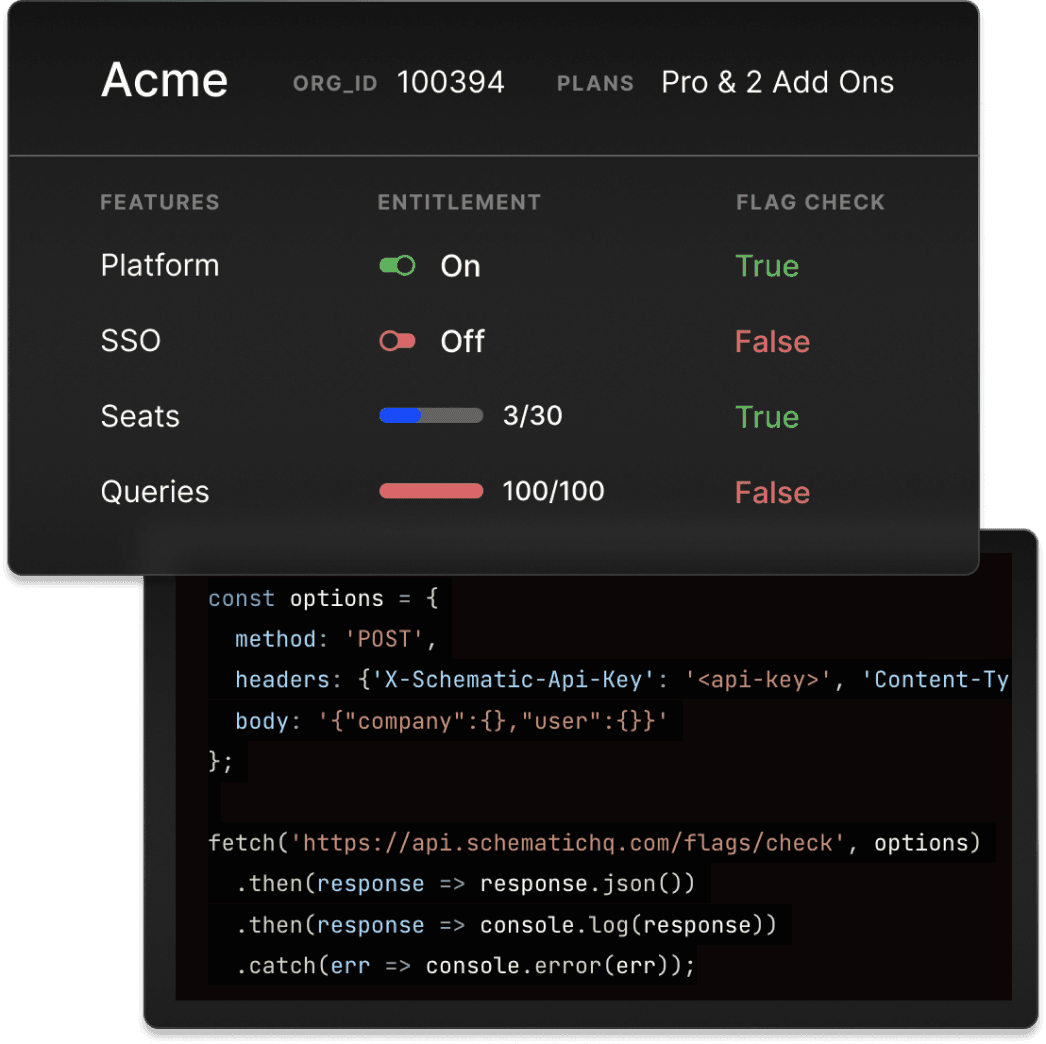The height and width of the screenshot is (1044, 1046).
Task: Select the Queries feature label
Action: [x=155, y=492]
